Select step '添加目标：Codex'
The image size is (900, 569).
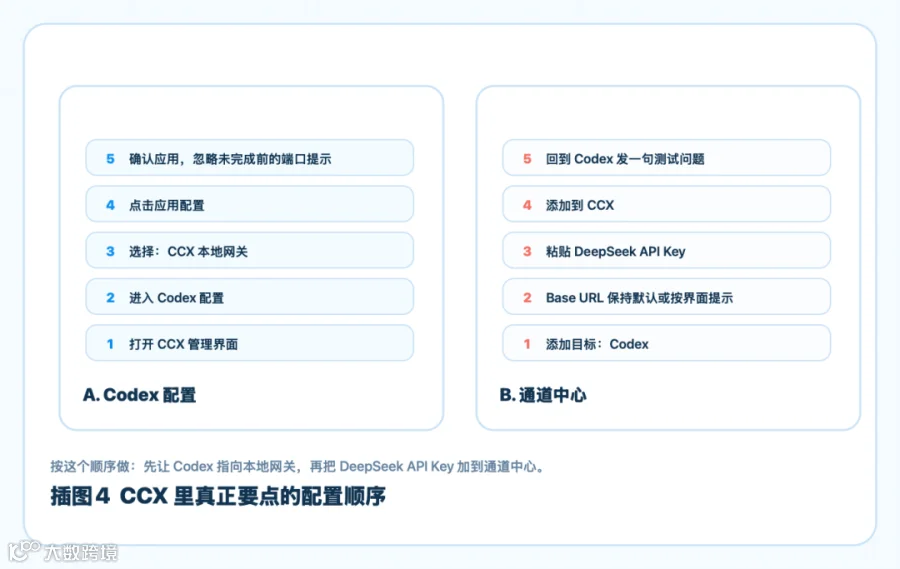point(666,343)
